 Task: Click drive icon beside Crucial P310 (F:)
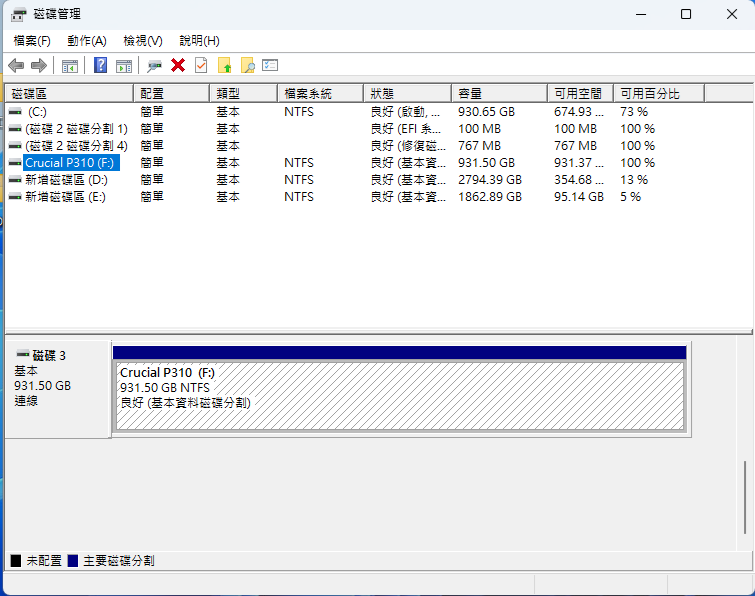tap(15, 163)
